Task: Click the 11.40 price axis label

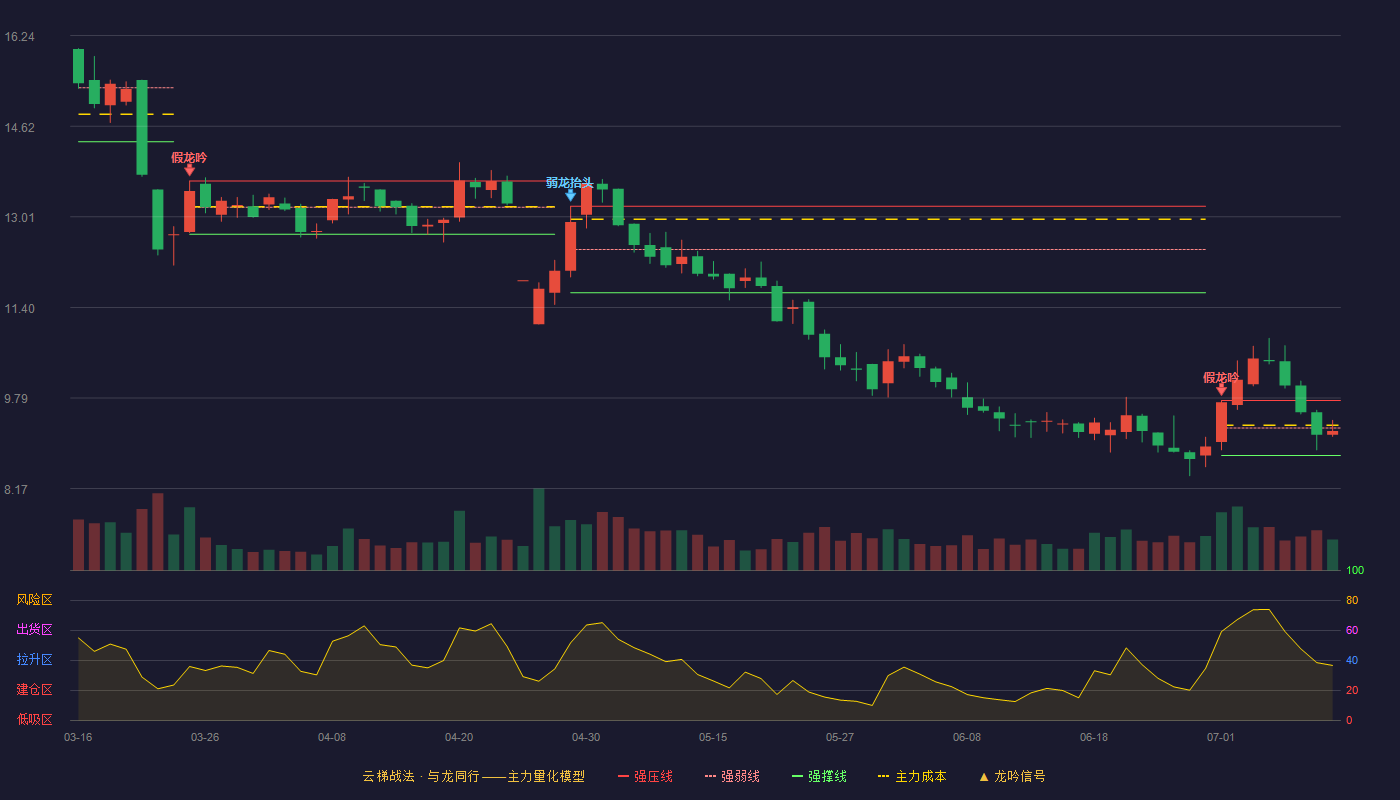Action: click(20, 308)
